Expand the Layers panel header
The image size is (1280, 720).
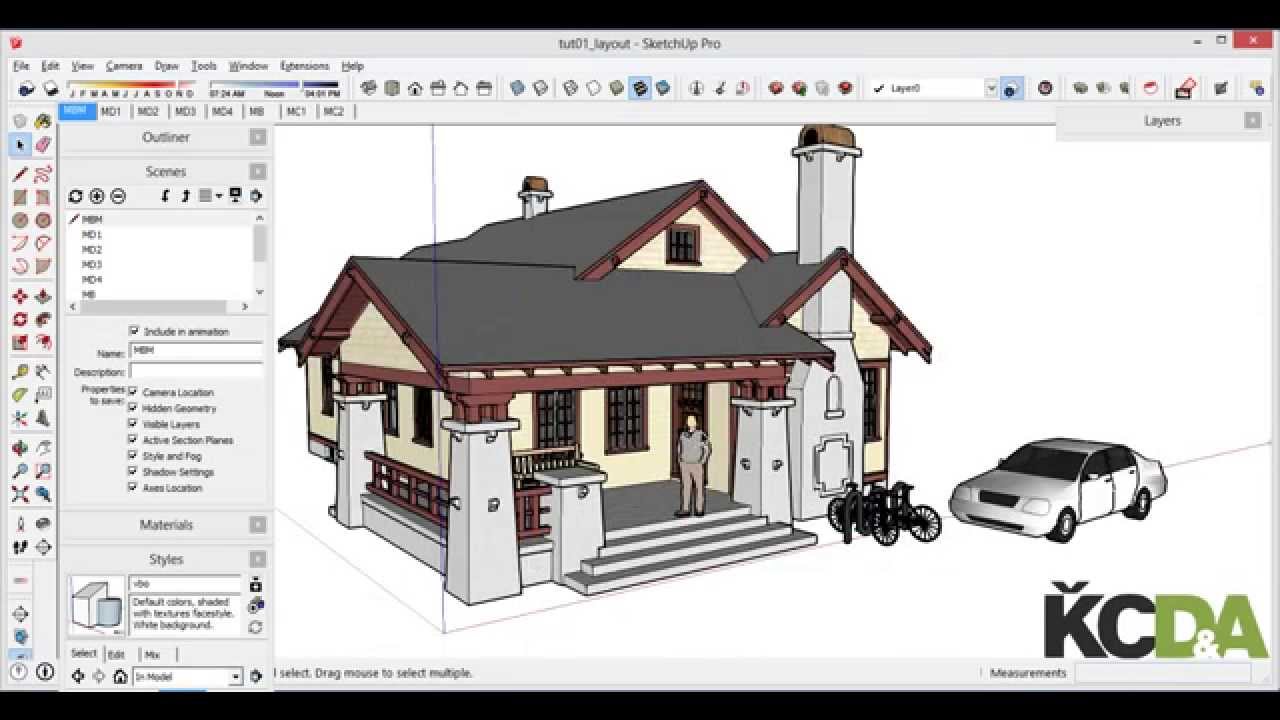pyautogui.click(x=1162, y=120)
